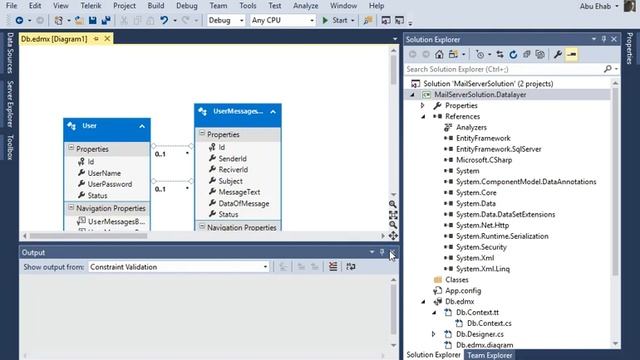Select App.config in Solution Explorer
640x360 pixels.
click(463, 291)
